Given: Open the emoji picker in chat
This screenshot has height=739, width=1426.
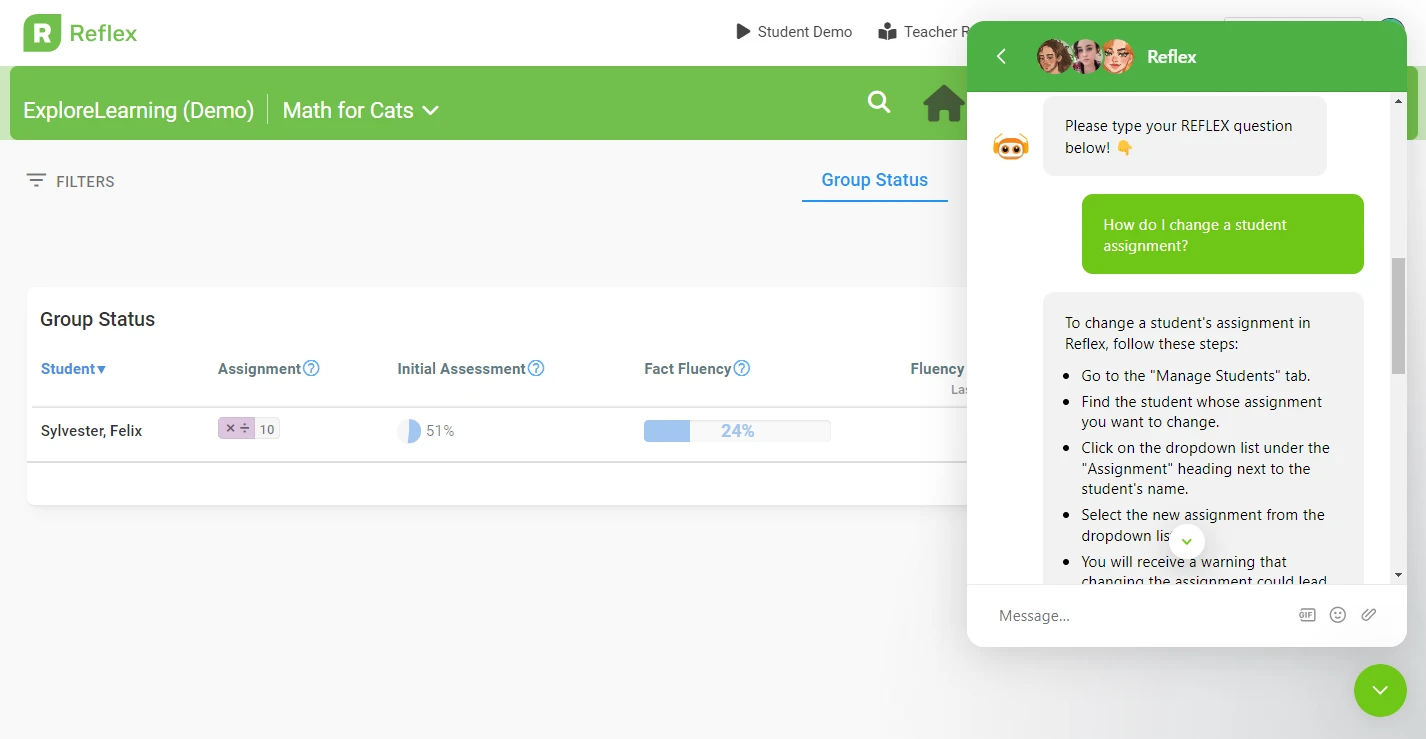Looking at the screenshot, I should [x=1338, y=615].
